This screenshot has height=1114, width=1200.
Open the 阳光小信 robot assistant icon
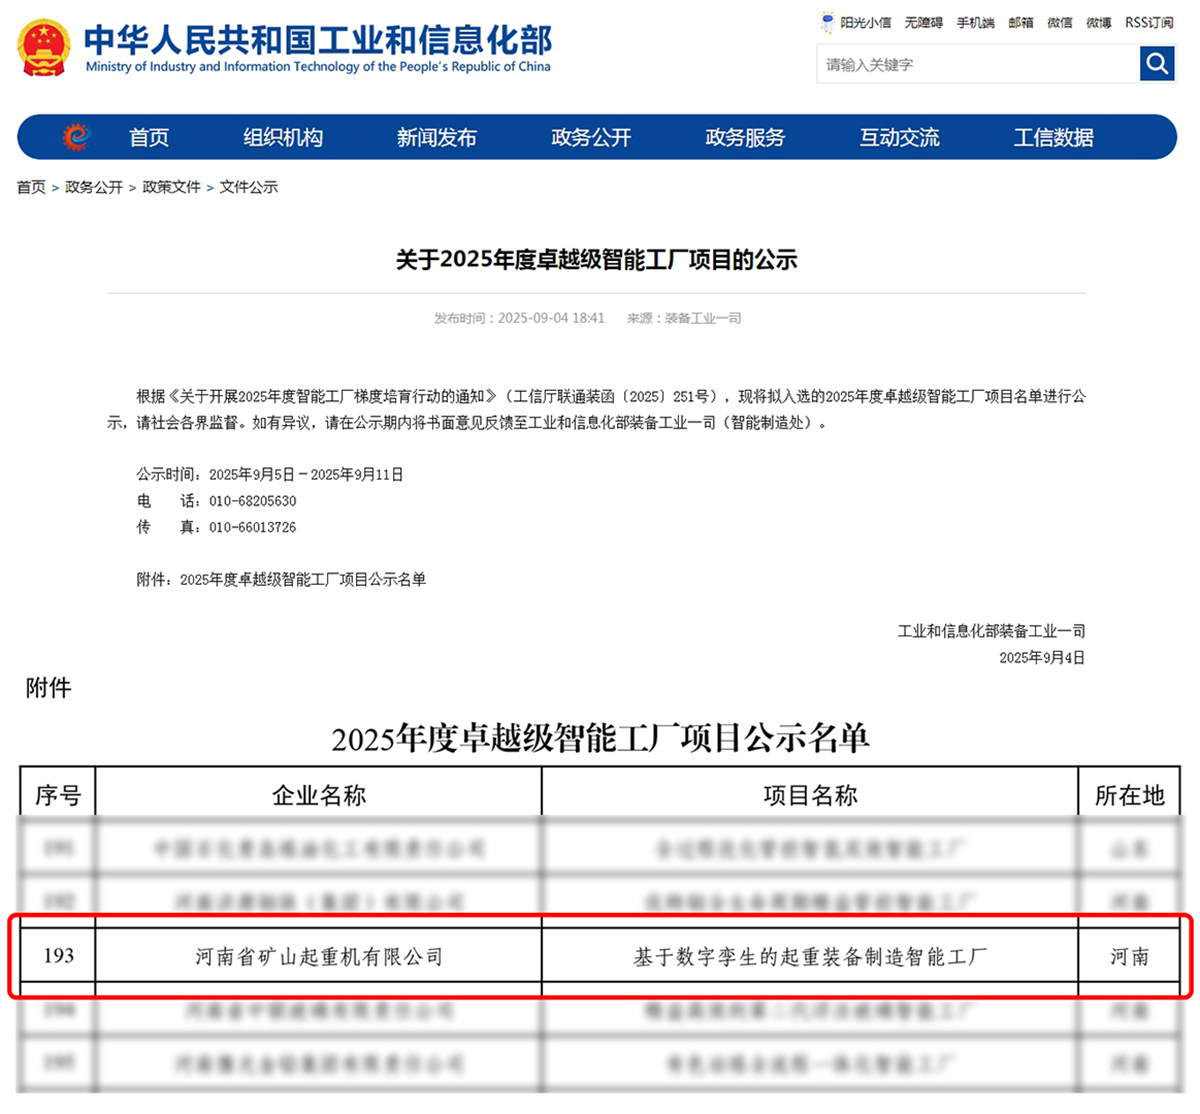point(828,22)
